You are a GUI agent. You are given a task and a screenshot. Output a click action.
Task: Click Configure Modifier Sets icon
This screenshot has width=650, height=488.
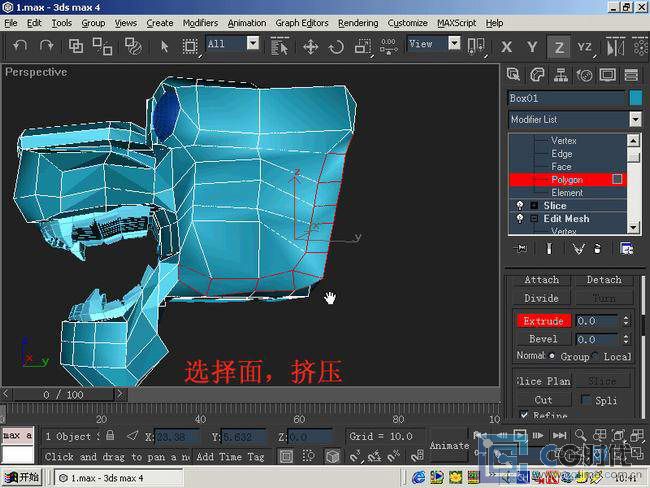click(x=626, y=248)
